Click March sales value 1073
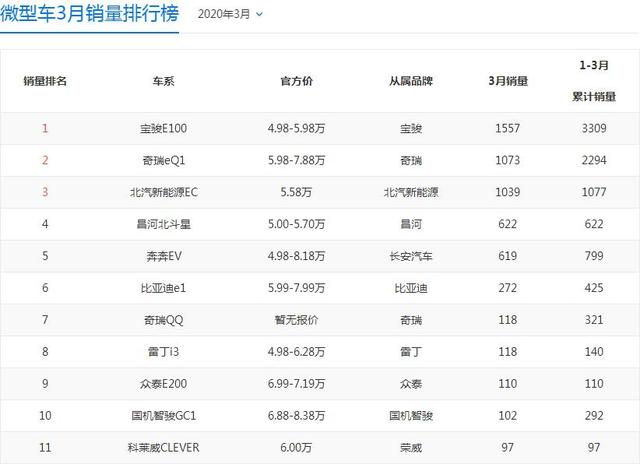 tap(507, 160)
